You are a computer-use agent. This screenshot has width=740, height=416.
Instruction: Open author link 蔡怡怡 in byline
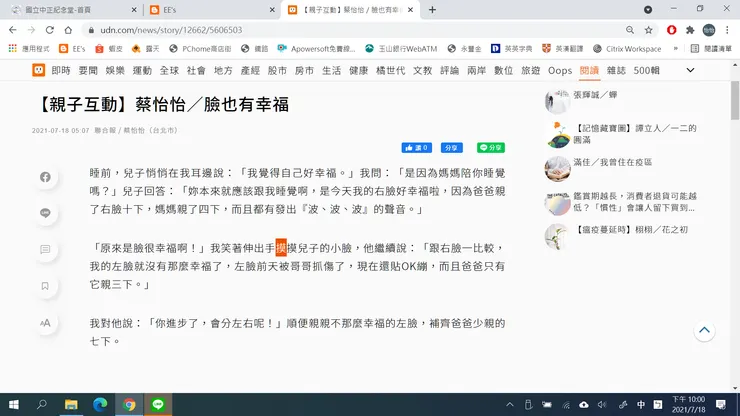(134, 130)
